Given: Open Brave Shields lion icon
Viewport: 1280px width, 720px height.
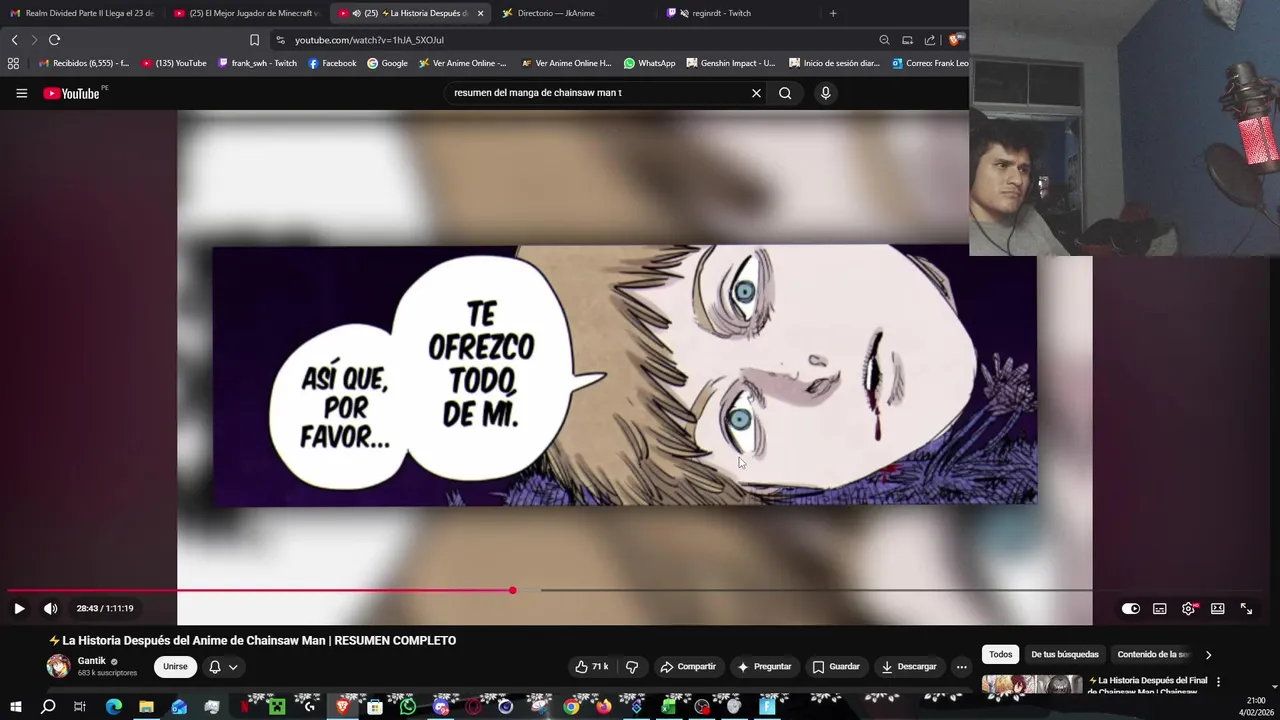Looking at the screenshot, I should click(x=954, y=40).
